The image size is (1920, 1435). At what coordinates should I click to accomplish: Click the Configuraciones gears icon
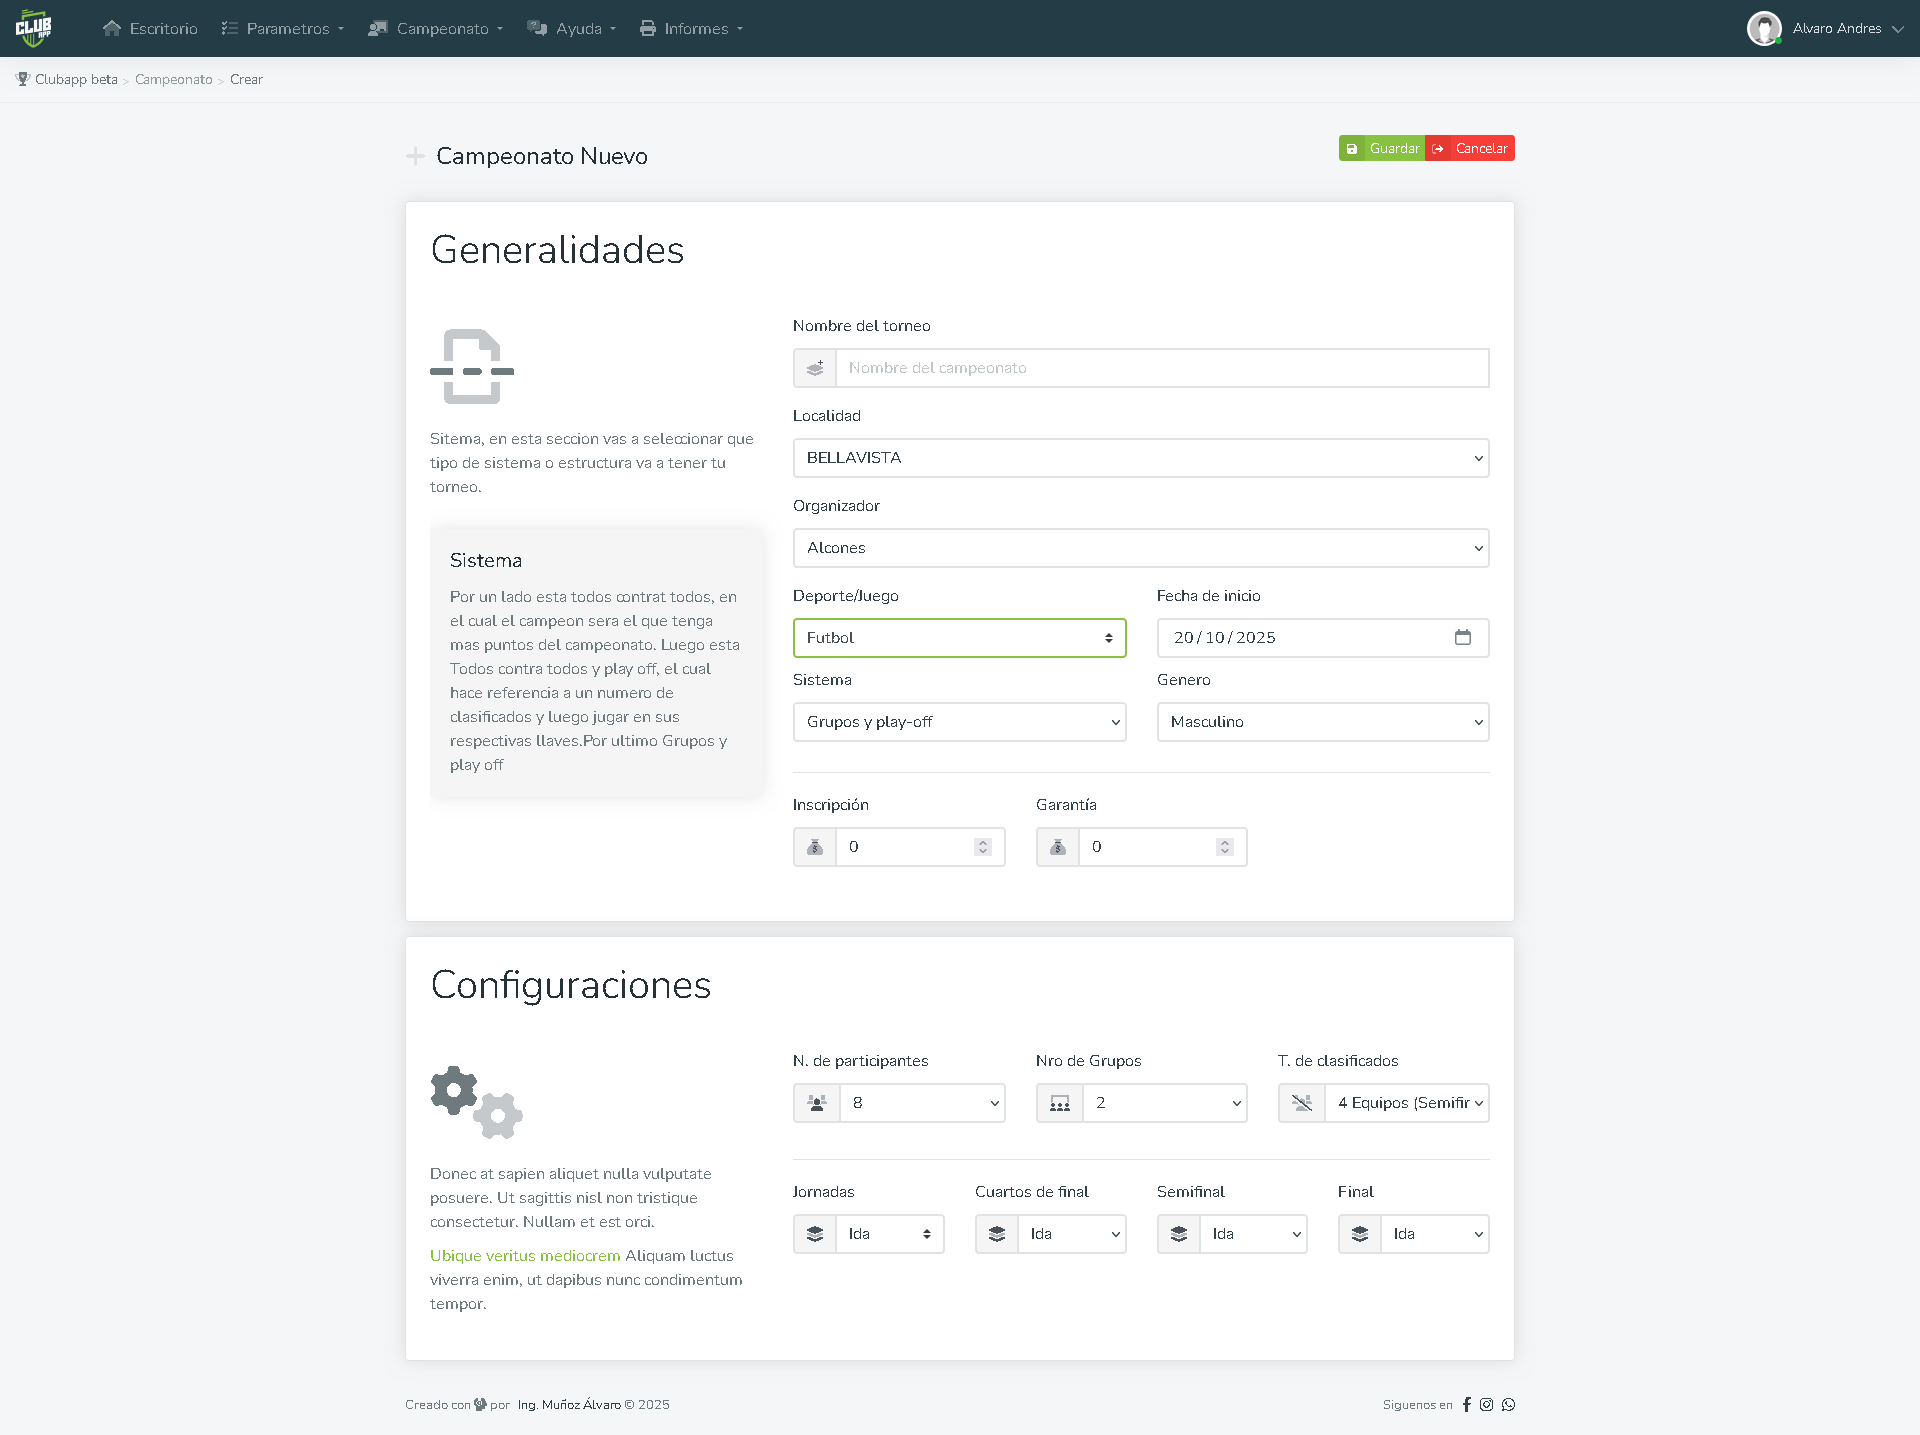477,1102
